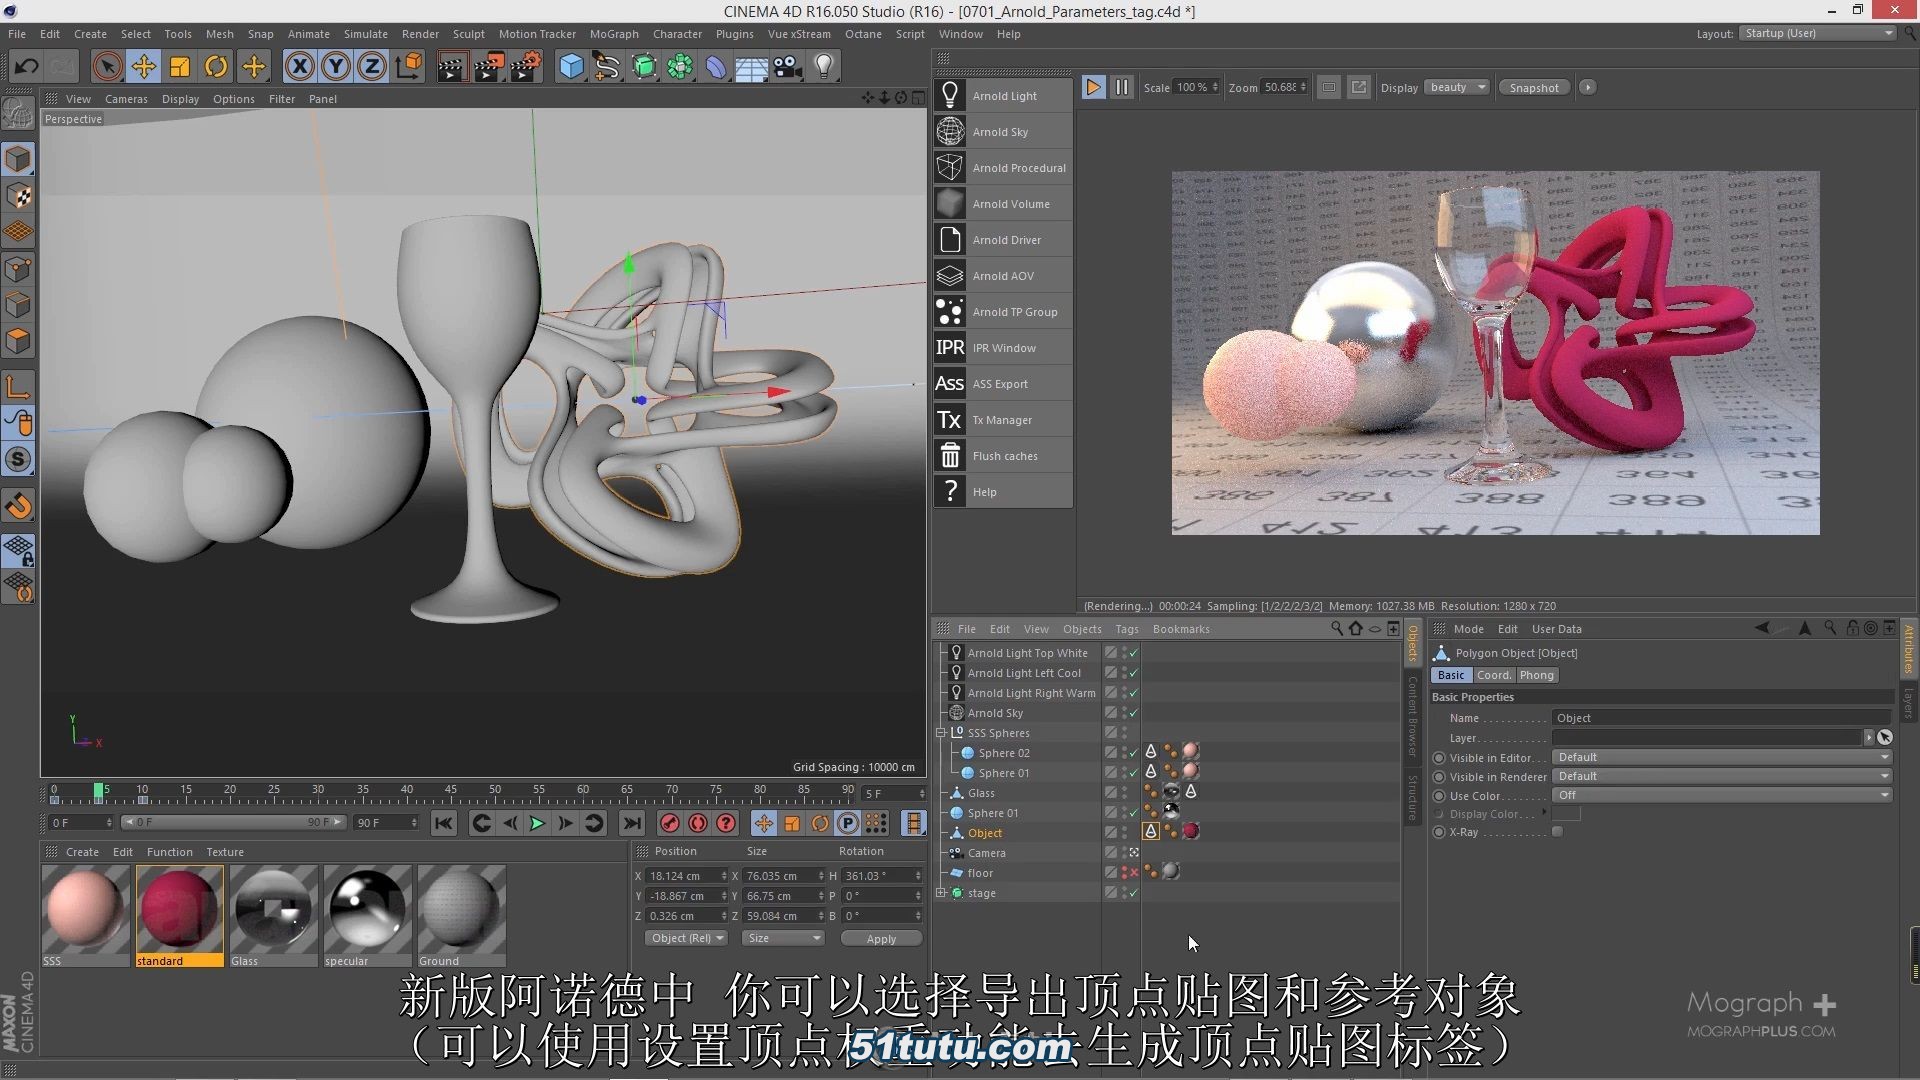Switch to the Phong tab
Viewport: 1920px width, 1080px height.
tap(1537, 675)
